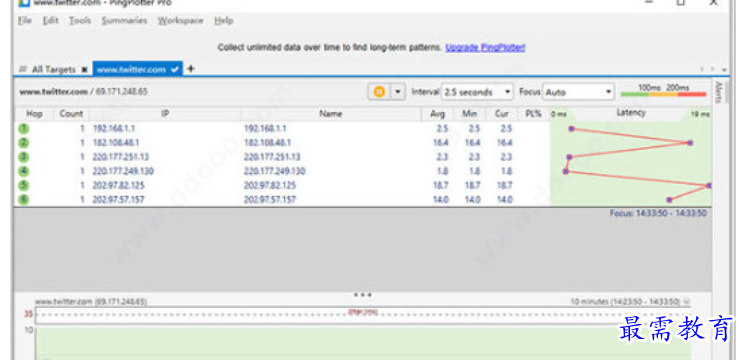Close the All Targets tab
Screen dimensions: 741x360
coord(85,69)
